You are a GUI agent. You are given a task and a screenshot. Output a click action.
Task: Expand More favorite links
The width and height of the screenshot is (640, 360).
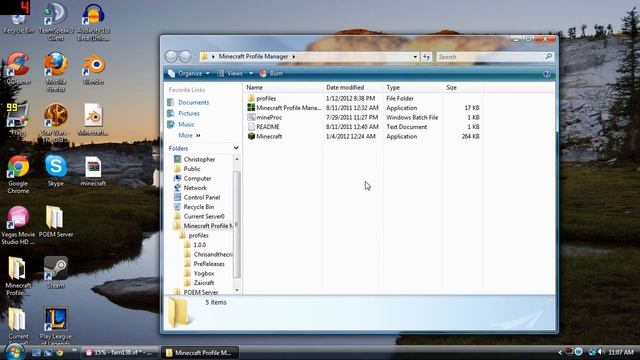pos(189,135)
